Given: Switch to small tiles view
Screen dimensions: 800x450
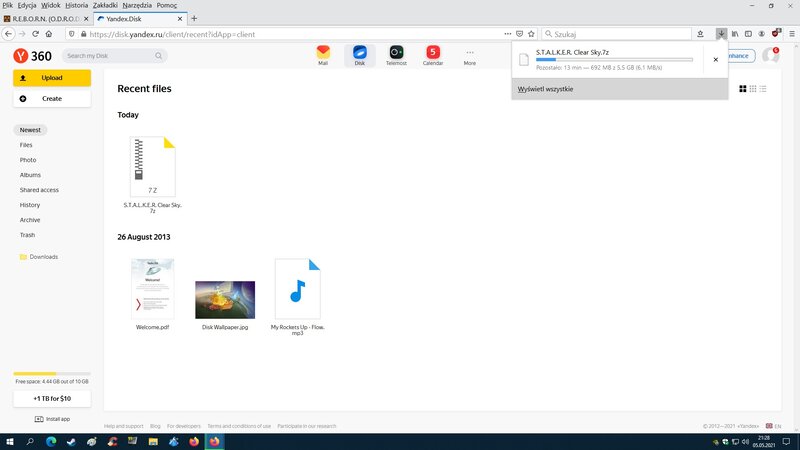Looking at the screenshot, I should [x=753, y=89].
